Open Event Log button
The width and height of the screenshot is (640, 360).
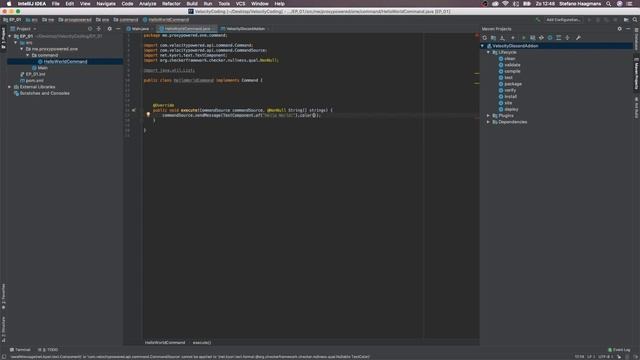pos(619,350)
